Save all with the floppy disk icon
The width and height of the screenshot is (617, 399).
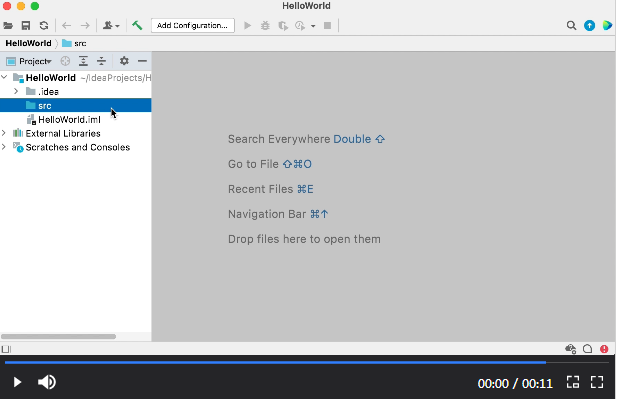point(26,26)
